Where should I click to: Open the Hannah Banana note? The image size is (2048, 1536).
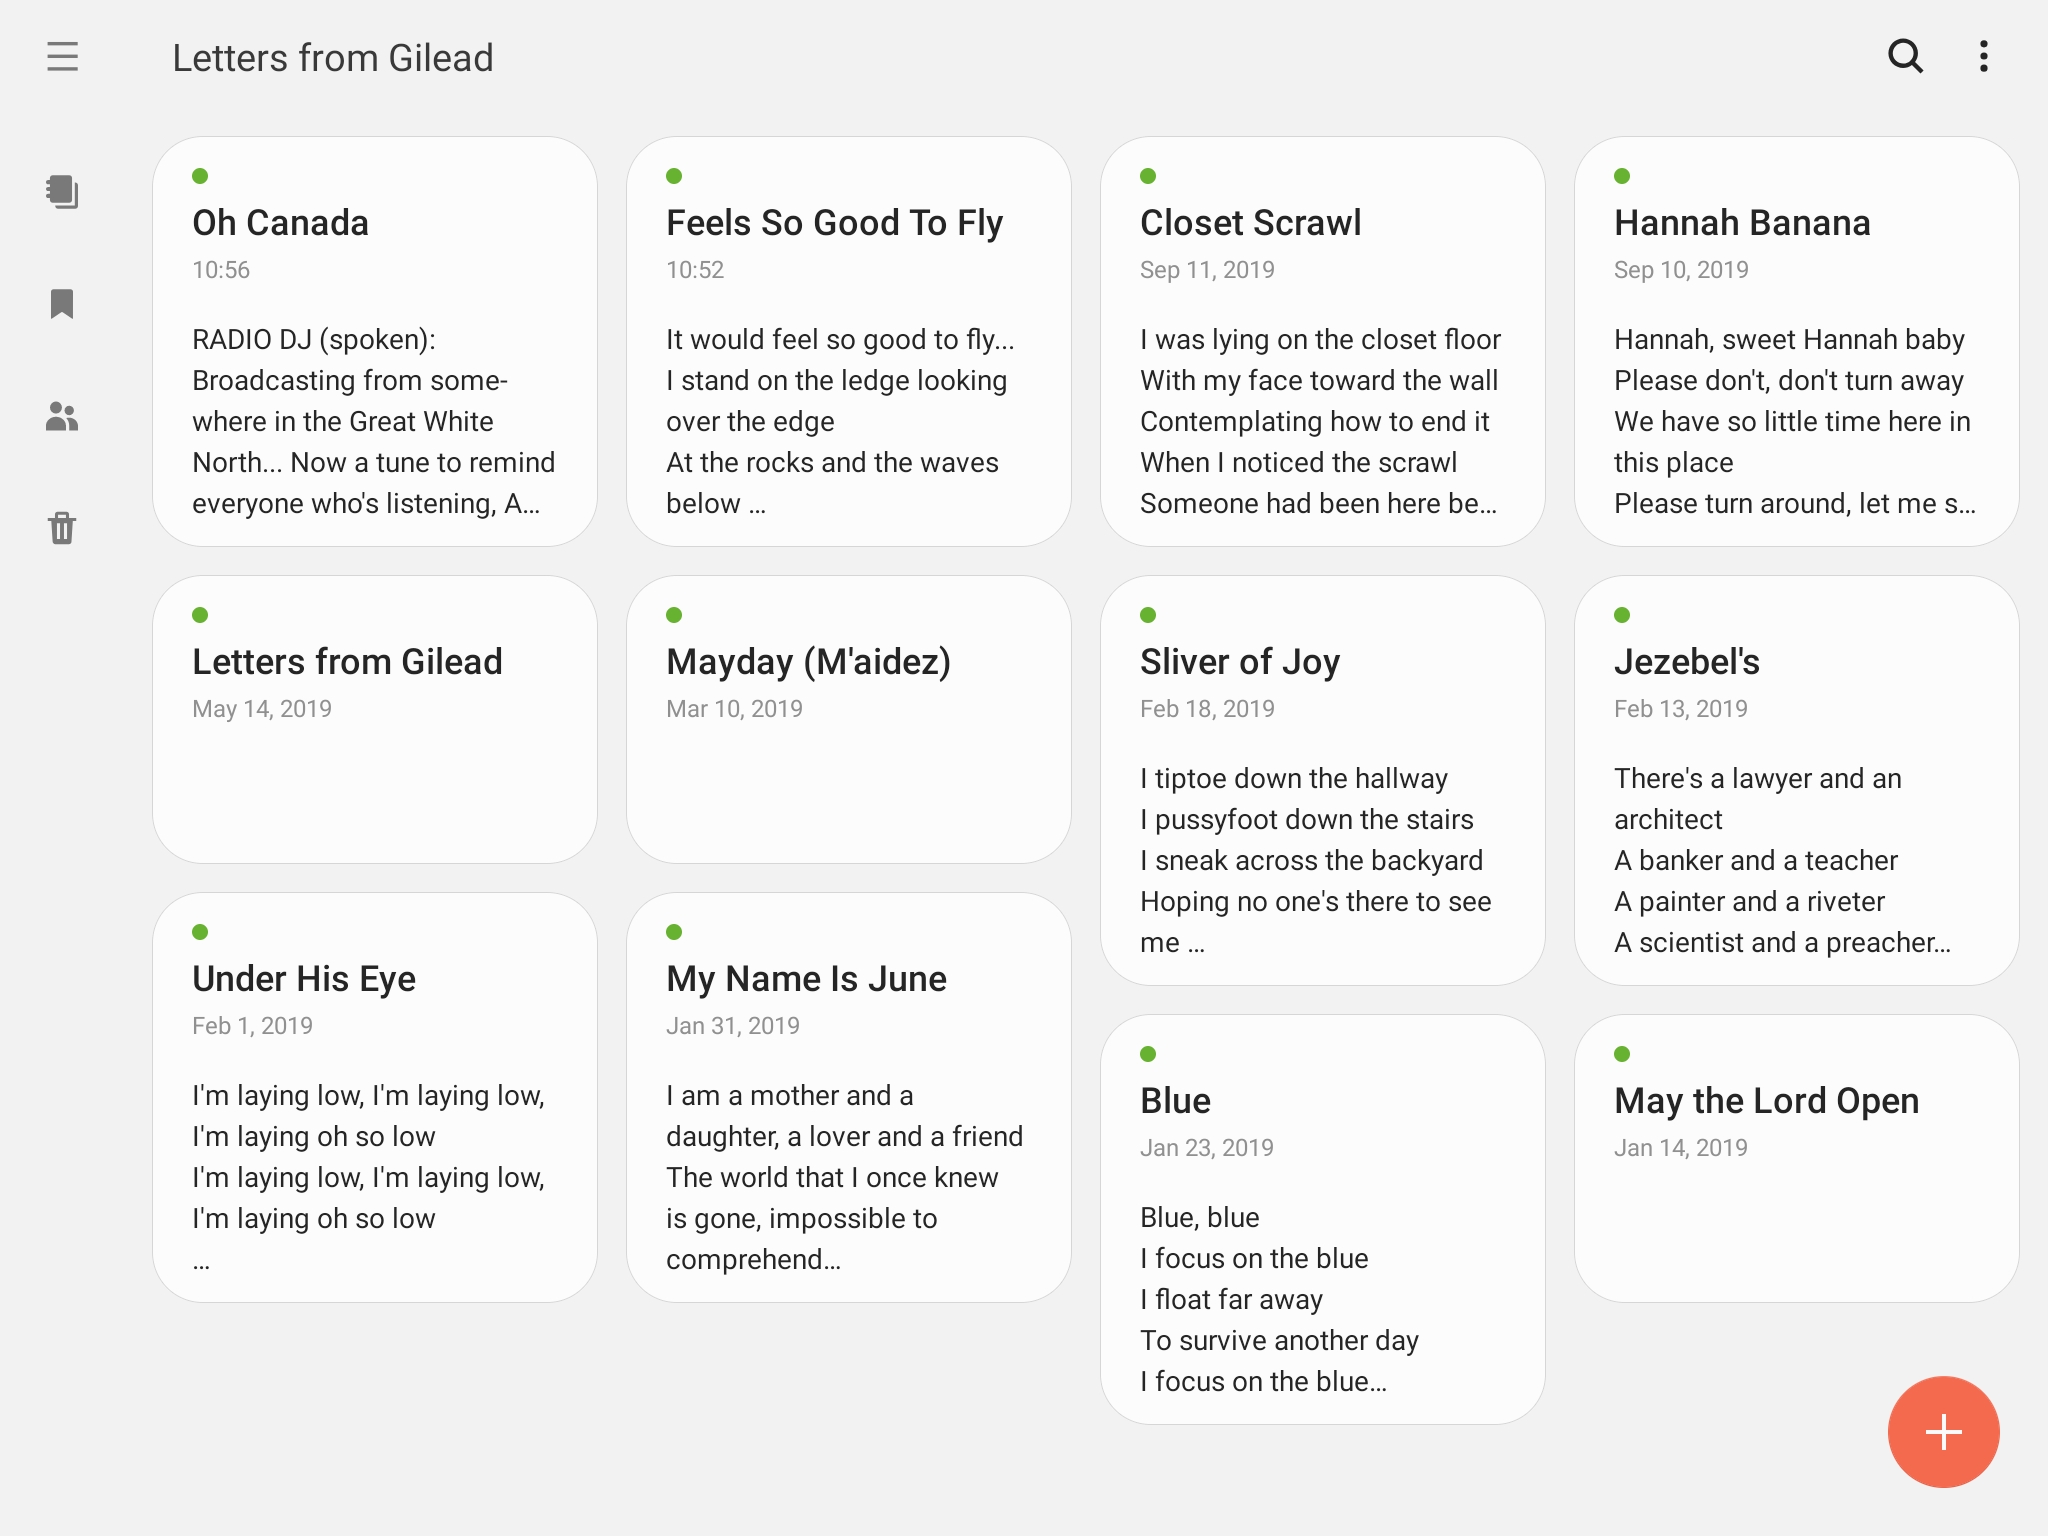coord(1797,342)
